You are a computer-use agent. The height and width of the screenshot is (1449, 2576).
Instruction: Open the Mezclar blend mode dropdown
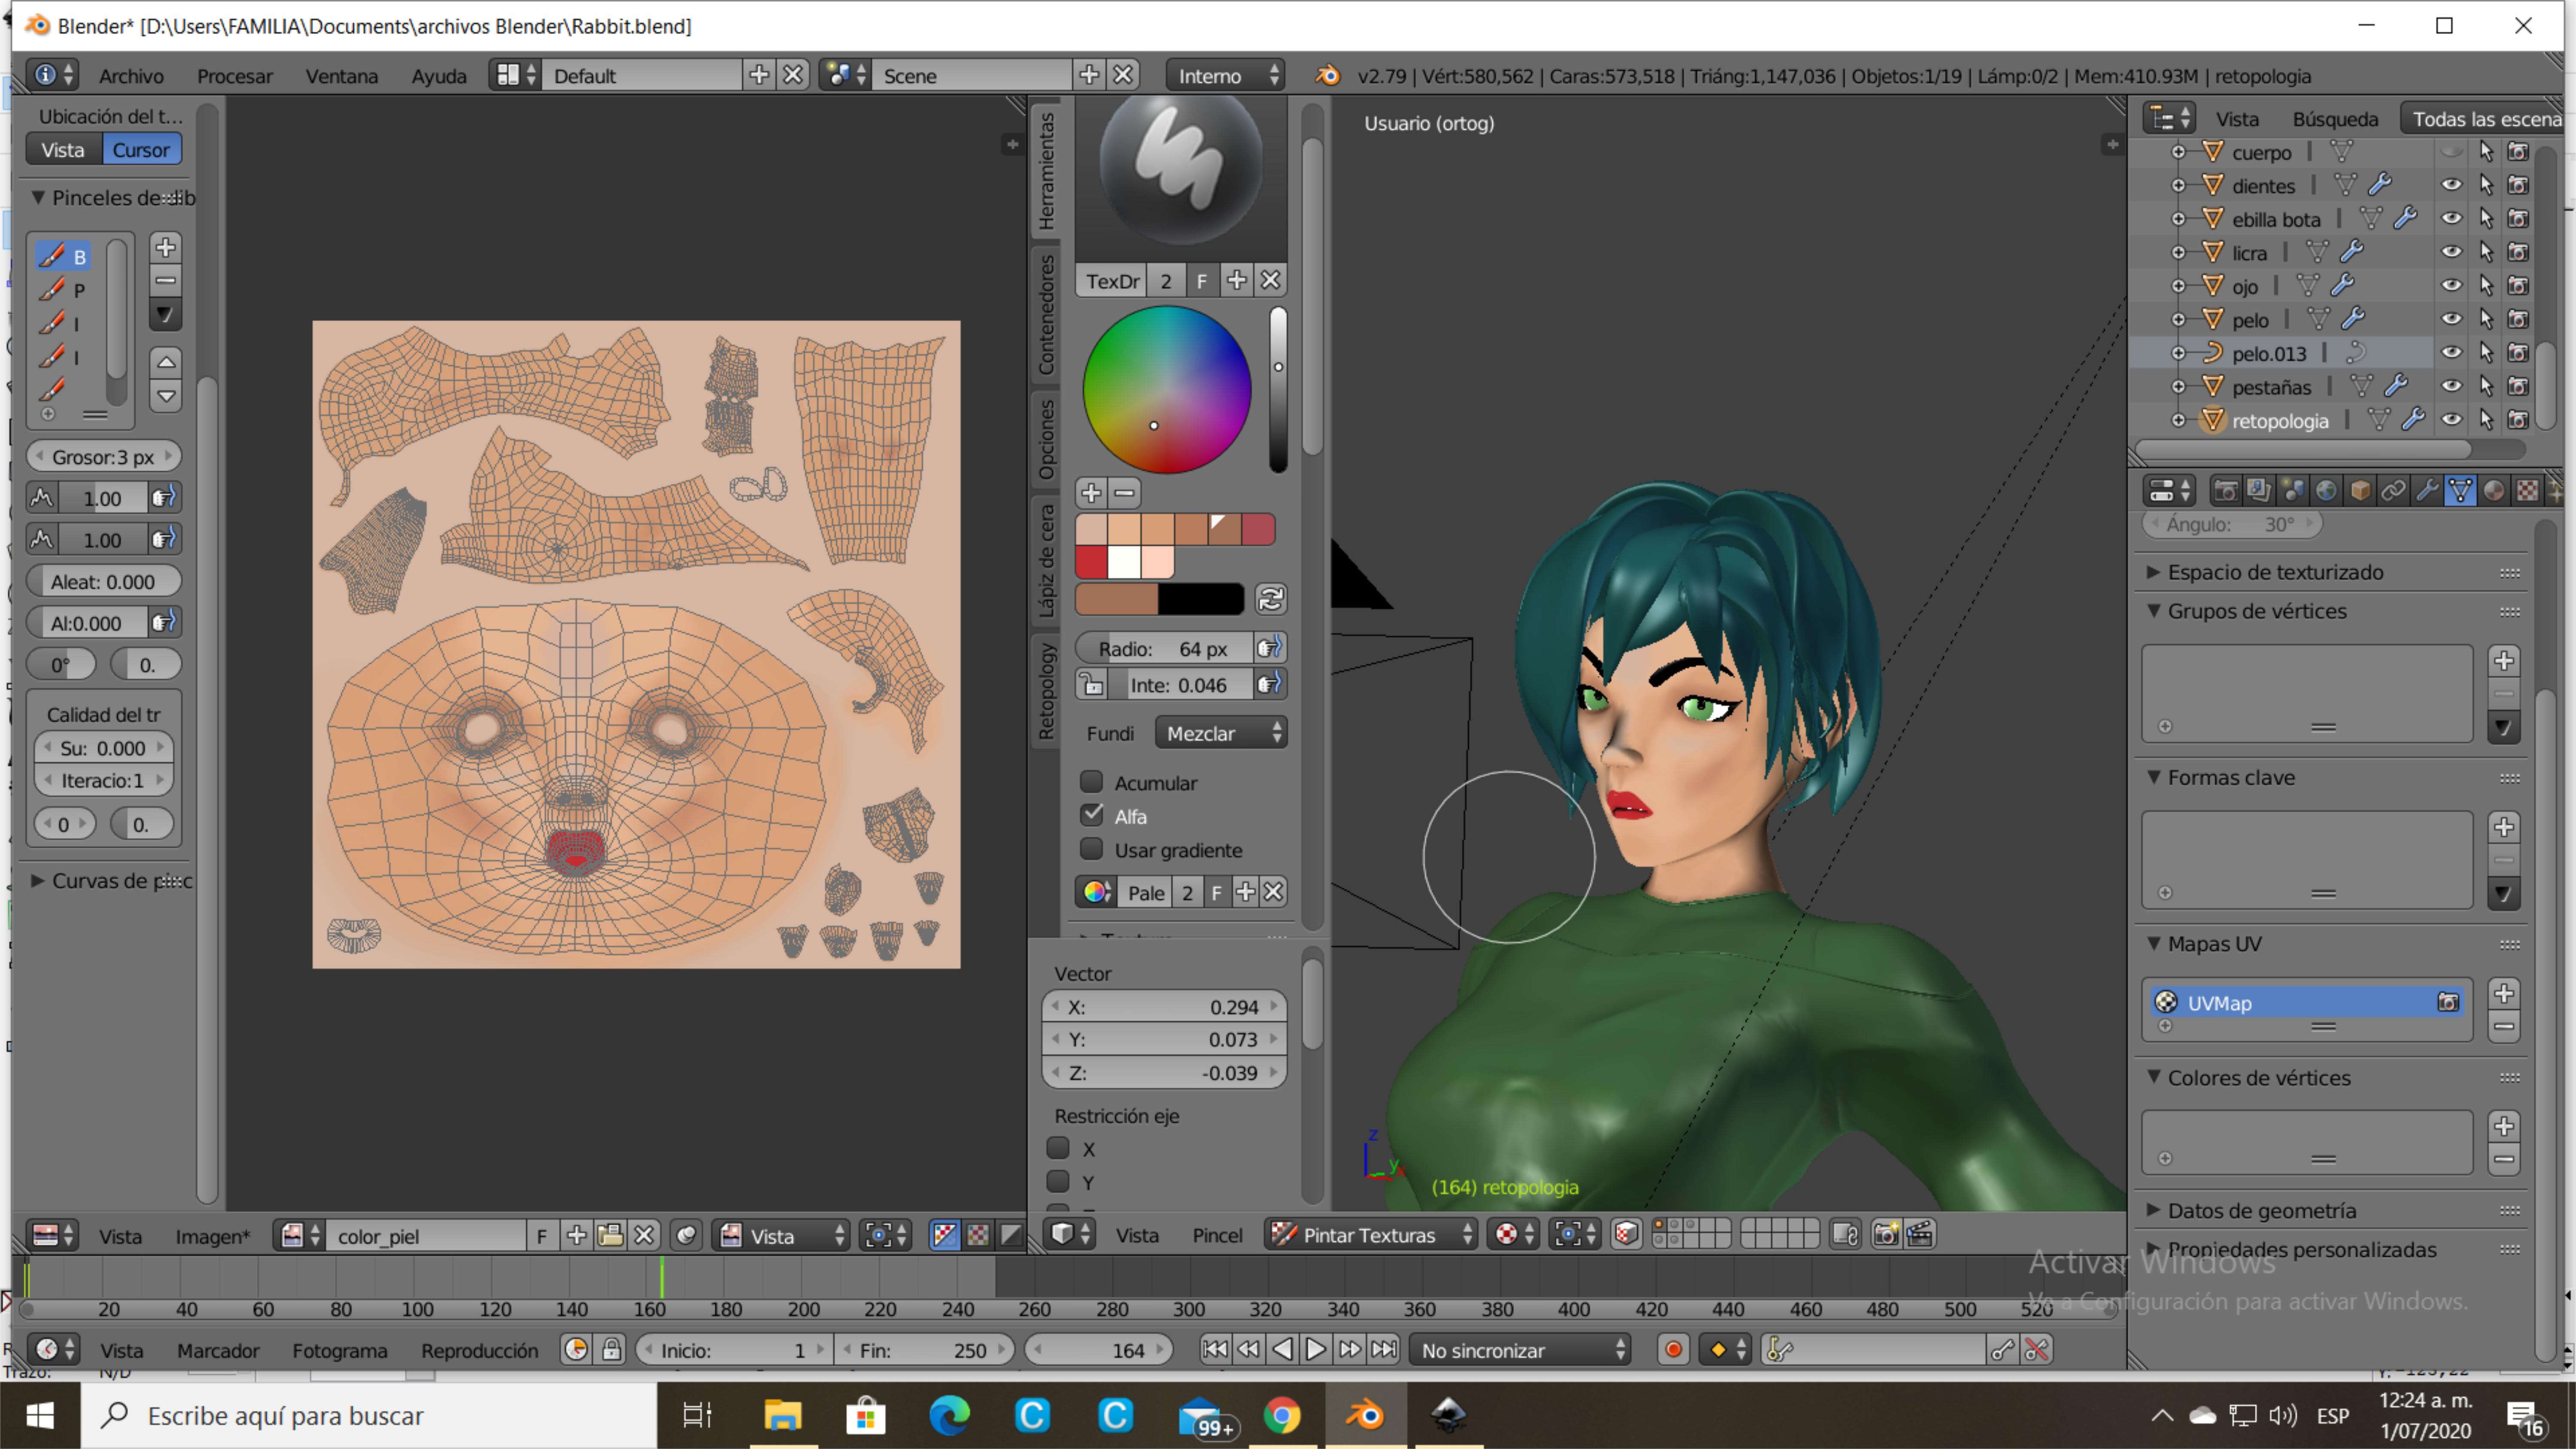click(x=1222, y=733)
